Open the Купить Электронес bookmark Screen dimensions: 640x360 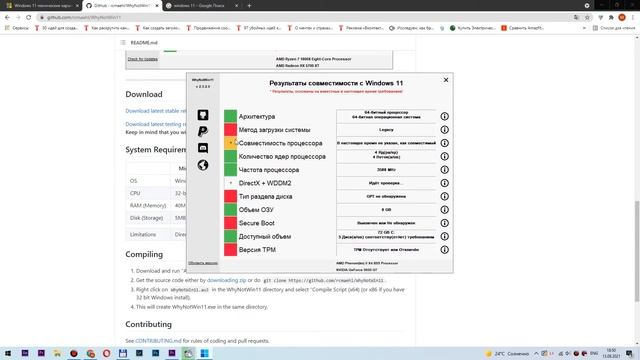tap(472, 28)
